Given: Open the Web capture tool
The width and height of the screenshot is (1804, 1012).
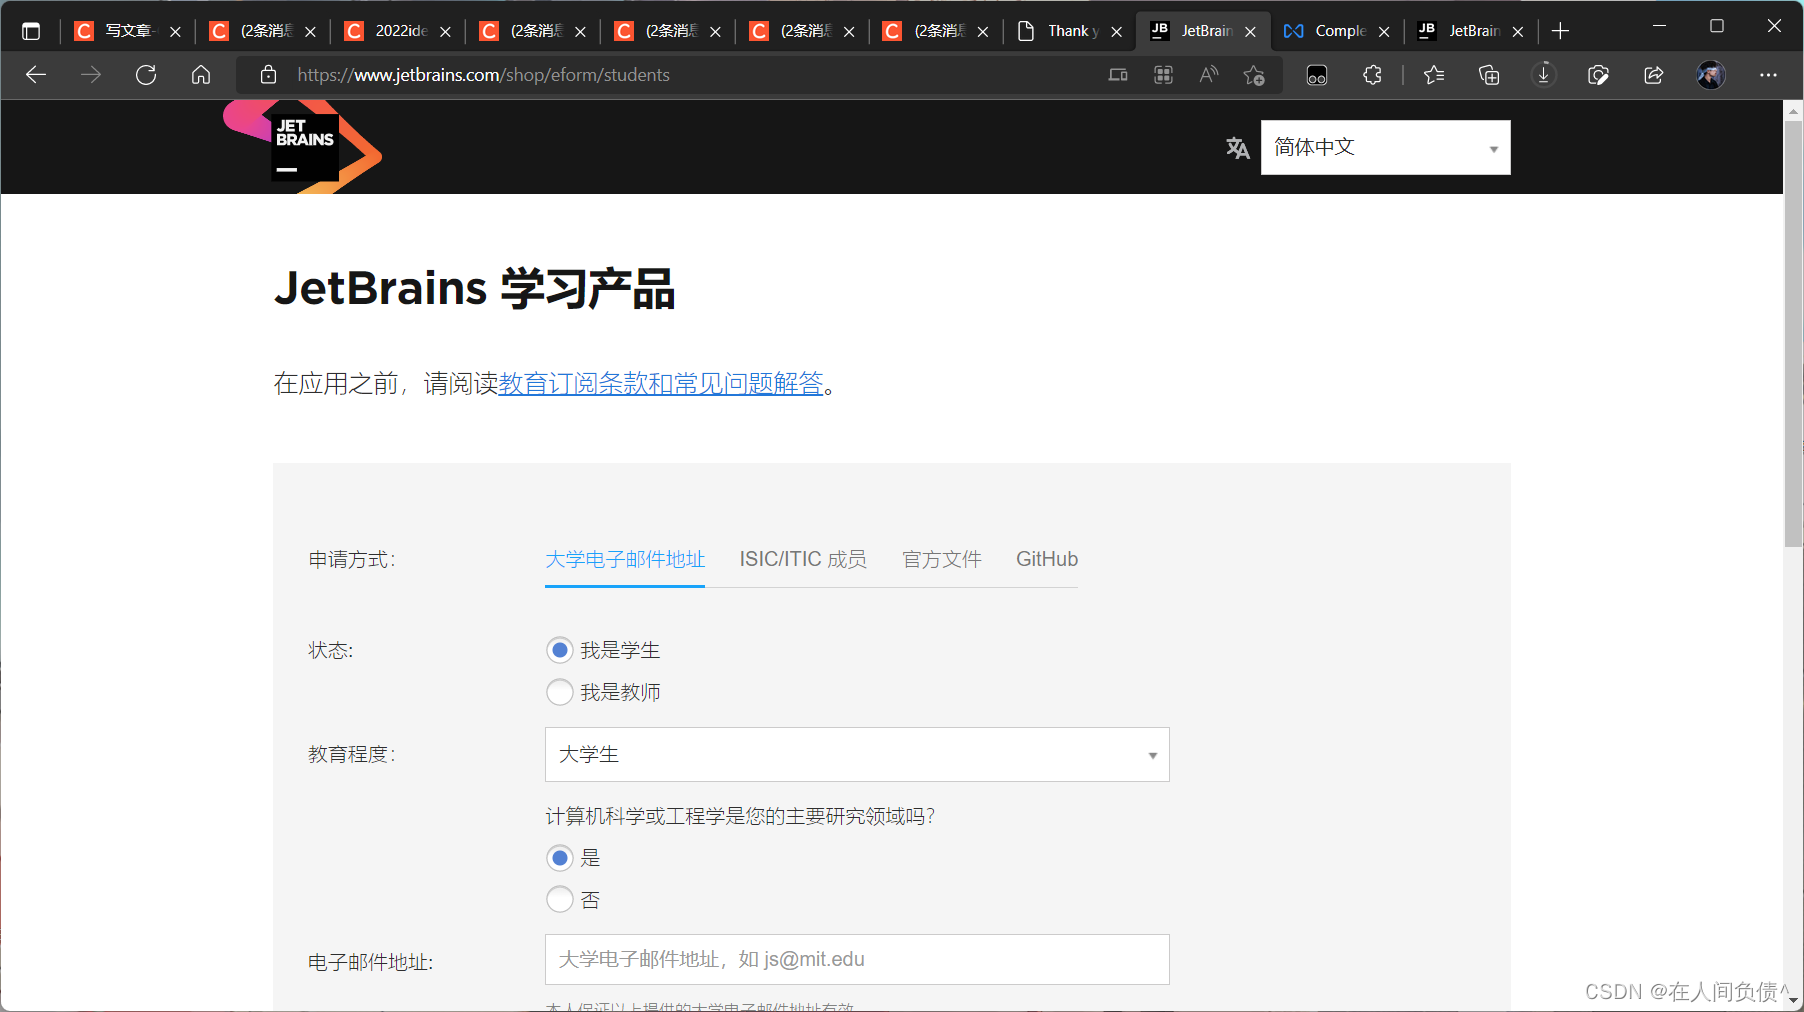Looking at the screenshot, I should [x=1598, y=75].
